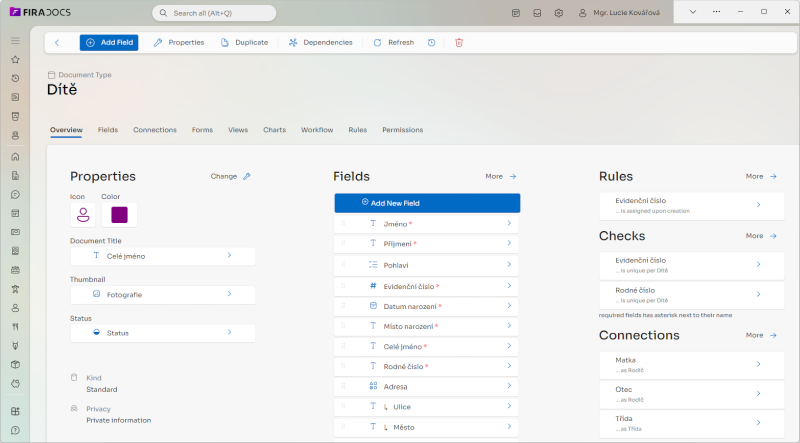This screenshot has width=800, height=443.
Task: Expand the Datum narození field row
Action: (426, 306)
